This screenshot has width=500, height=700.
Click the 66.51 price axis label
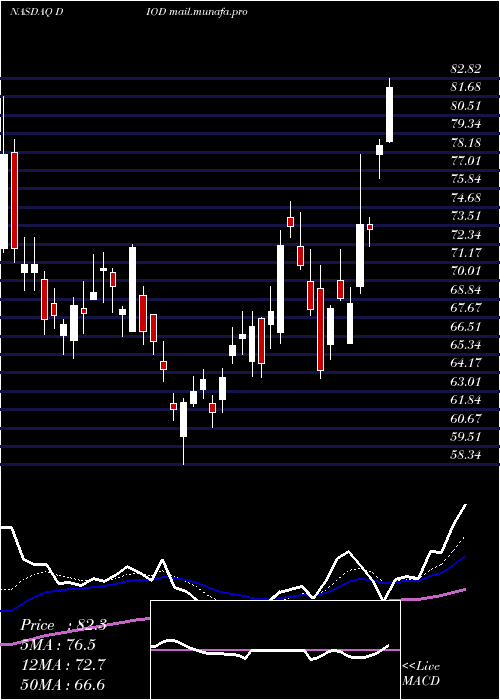coord(466,327)
